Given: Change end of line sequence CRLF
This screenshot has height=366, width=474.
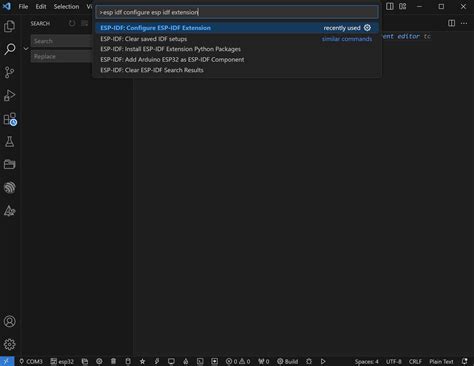Looking at the screenshot, I should tap(415, 361).
